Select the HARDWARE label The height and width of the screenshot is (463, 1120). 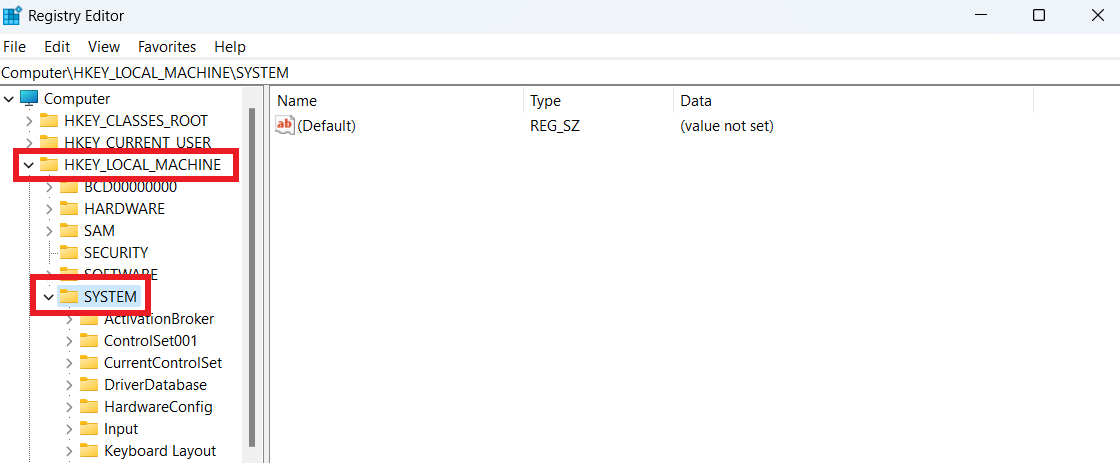click(x=124, y=209)
